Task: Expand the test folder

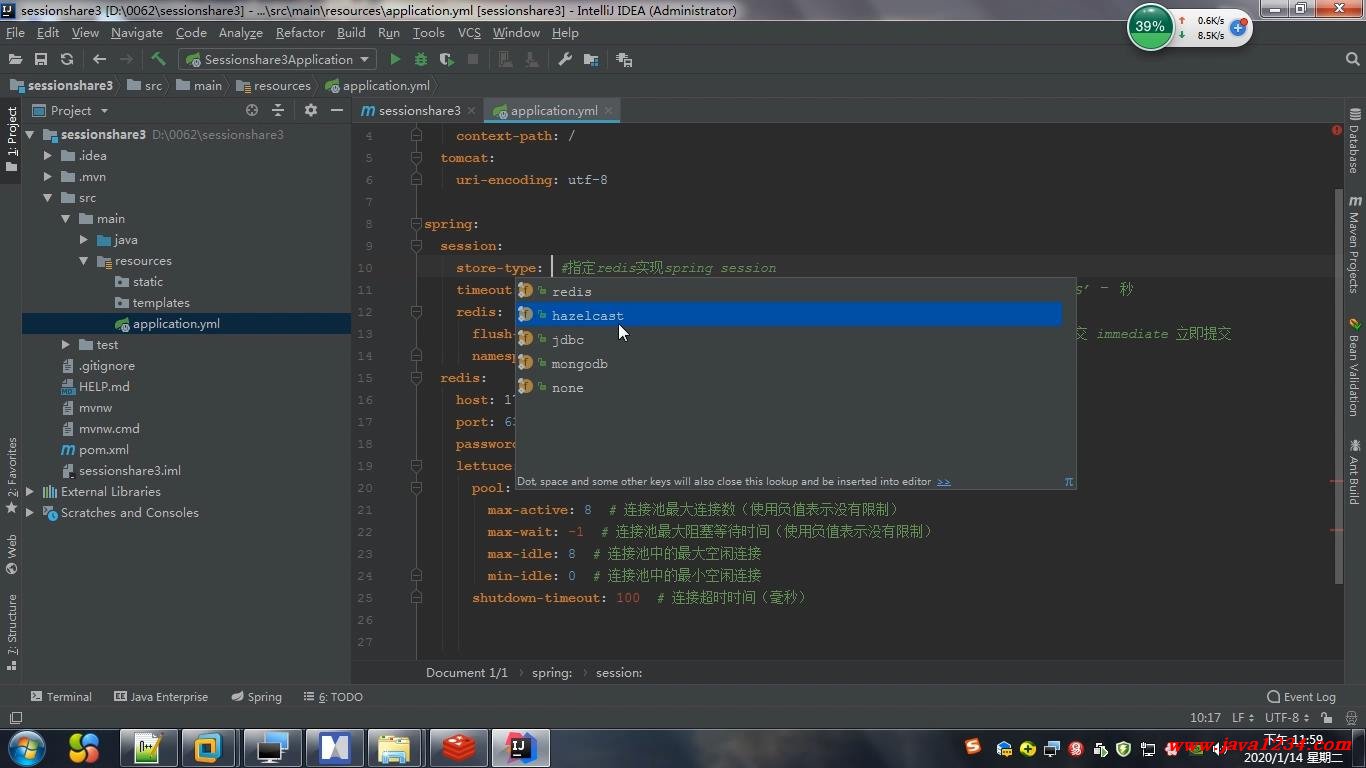Action: tap(66, 345)
